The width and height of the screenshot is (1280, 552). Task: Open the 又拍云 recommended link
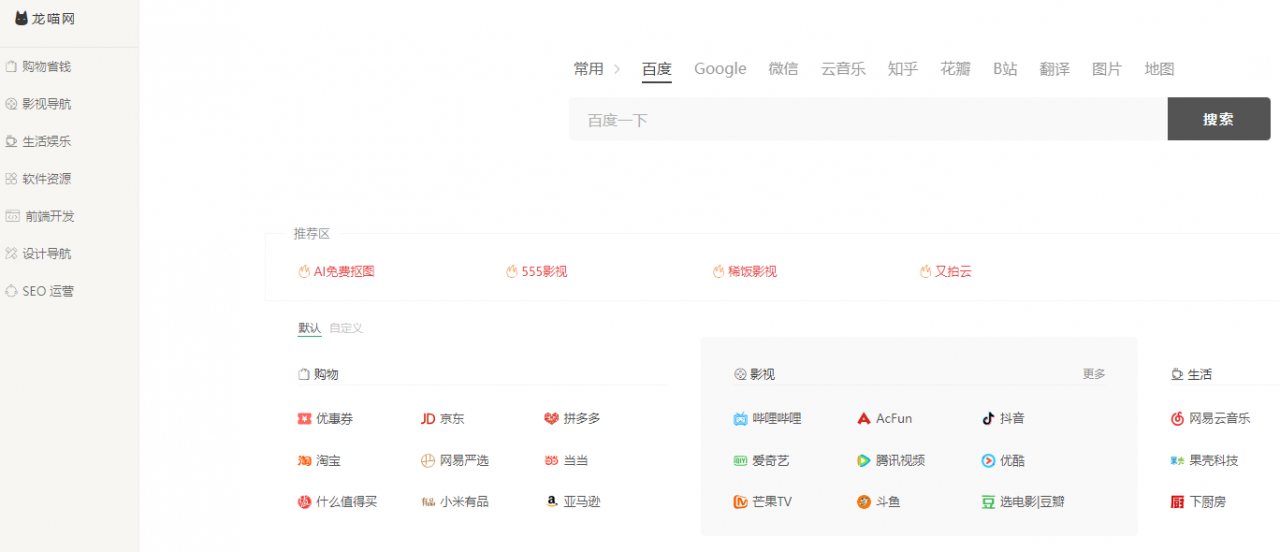[945, 271]
